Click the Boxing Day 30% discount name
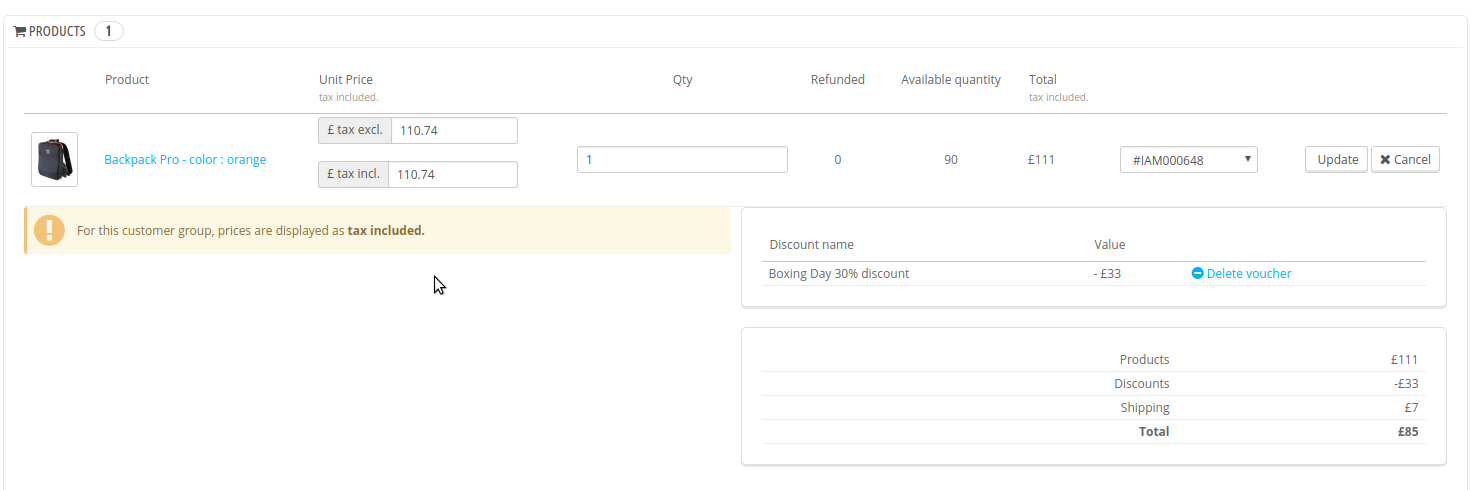The height and width of the screenshot is (490, 1478). click(x=838, y=274)
